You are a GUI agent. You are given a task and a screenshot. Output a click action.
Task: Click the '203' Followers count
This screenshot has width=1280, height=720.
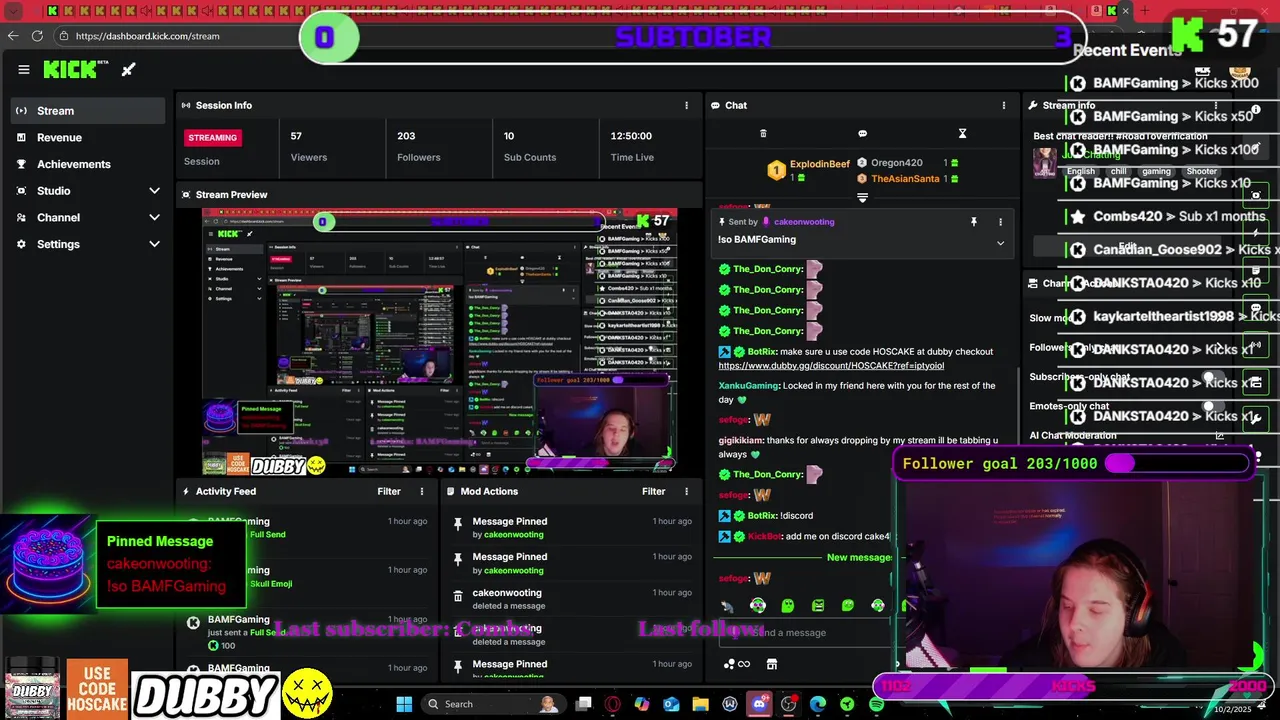(406, 136)
